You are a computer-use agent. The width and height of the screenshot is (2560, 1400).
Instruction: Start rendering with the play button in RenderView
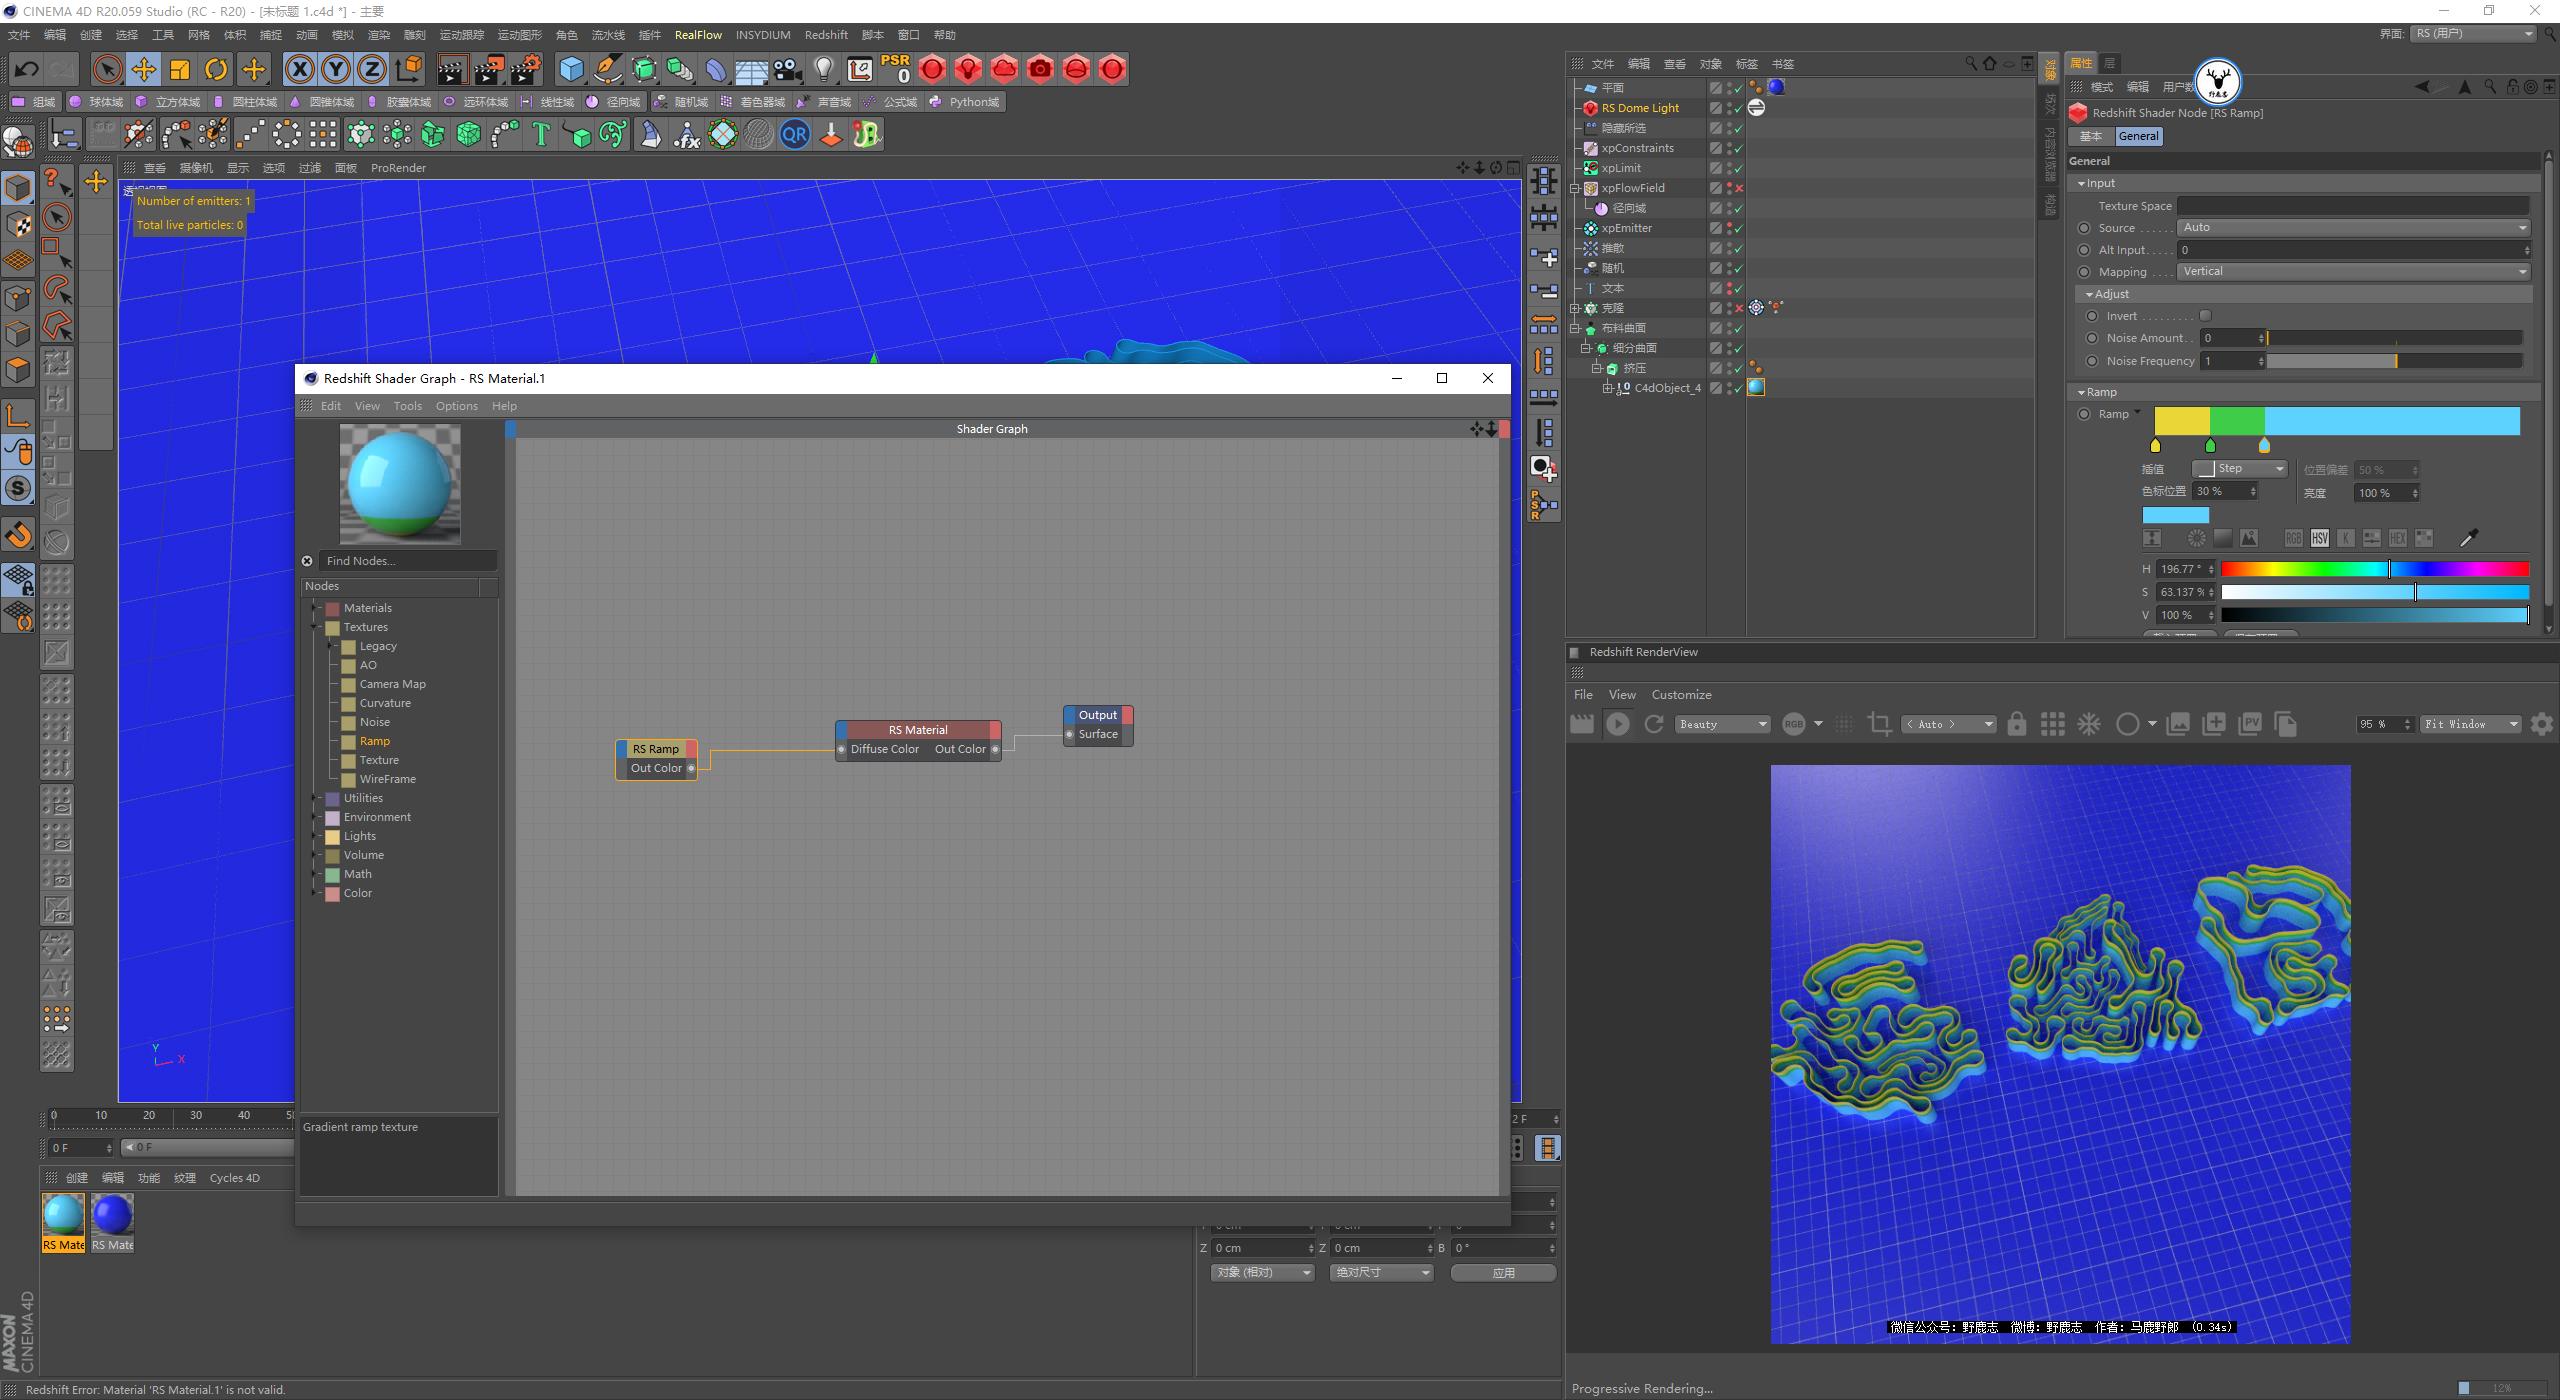pyautogui.click(x=1618, y=723)
